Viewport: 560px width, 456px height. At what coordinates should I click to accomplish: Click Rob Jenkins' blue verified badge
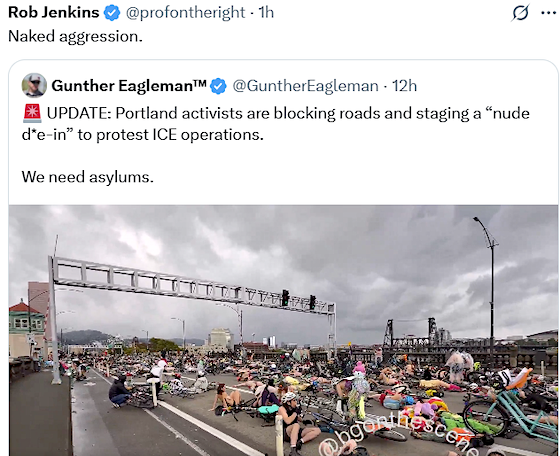(112, 13)
